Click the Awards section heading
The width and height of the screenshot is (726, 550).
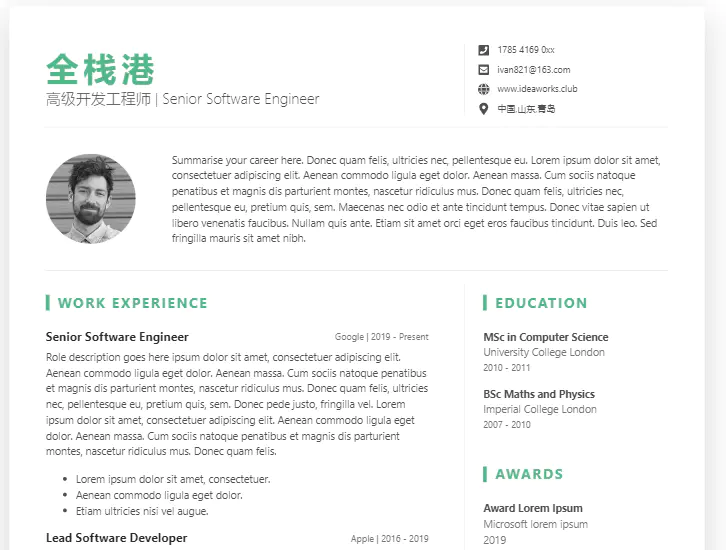pyautogui.click(x=529, y=474)
